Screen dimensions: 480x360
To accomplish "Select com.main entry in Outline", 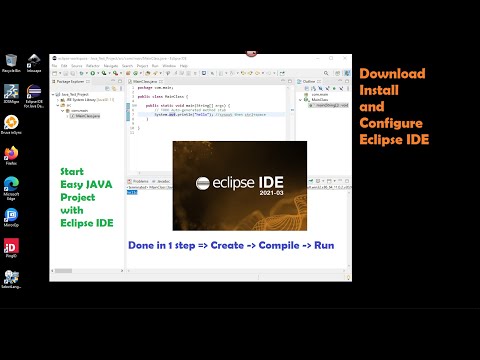I will (x=316, y=94).
